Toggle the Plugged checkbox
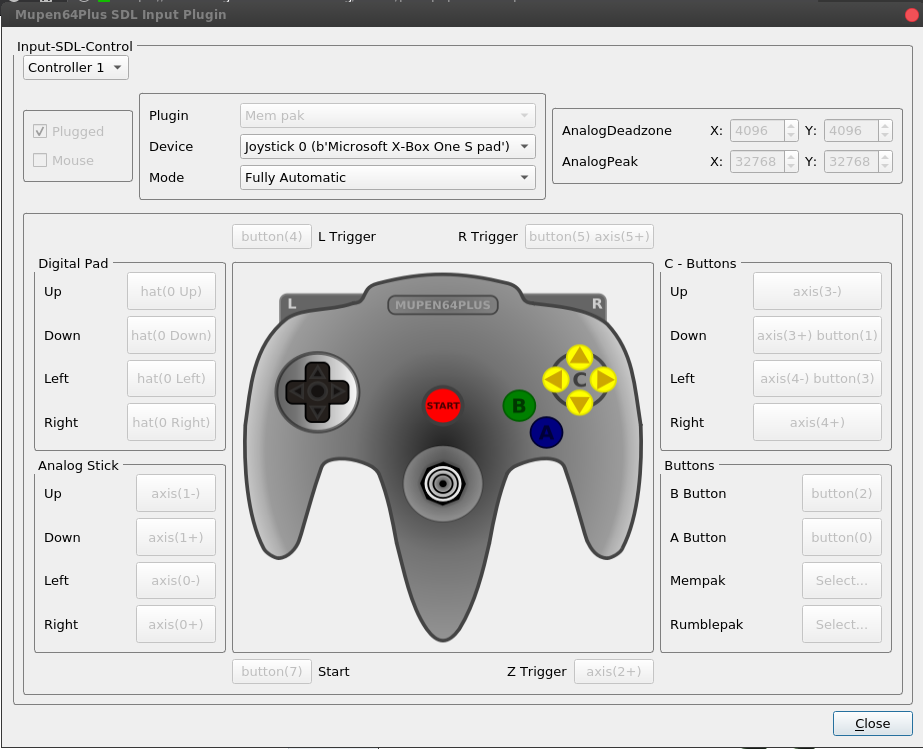 coord(40,131)
